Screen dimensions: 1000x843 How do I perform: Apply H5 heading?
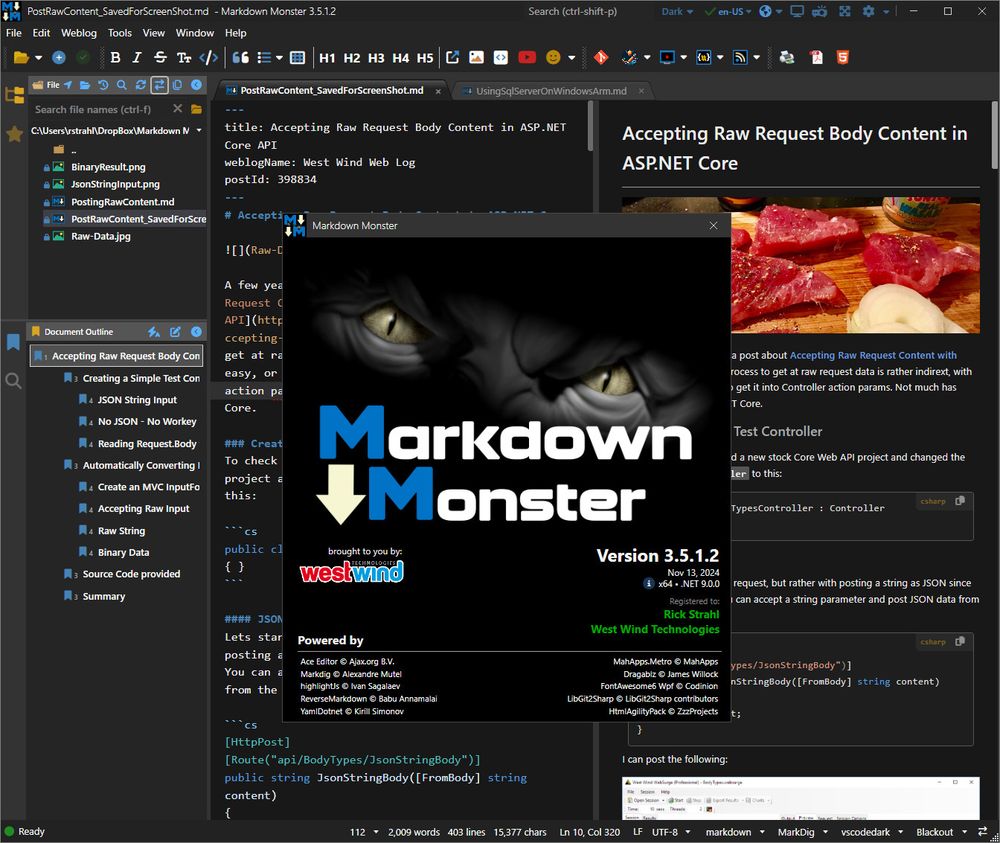[x=425, y=58]
